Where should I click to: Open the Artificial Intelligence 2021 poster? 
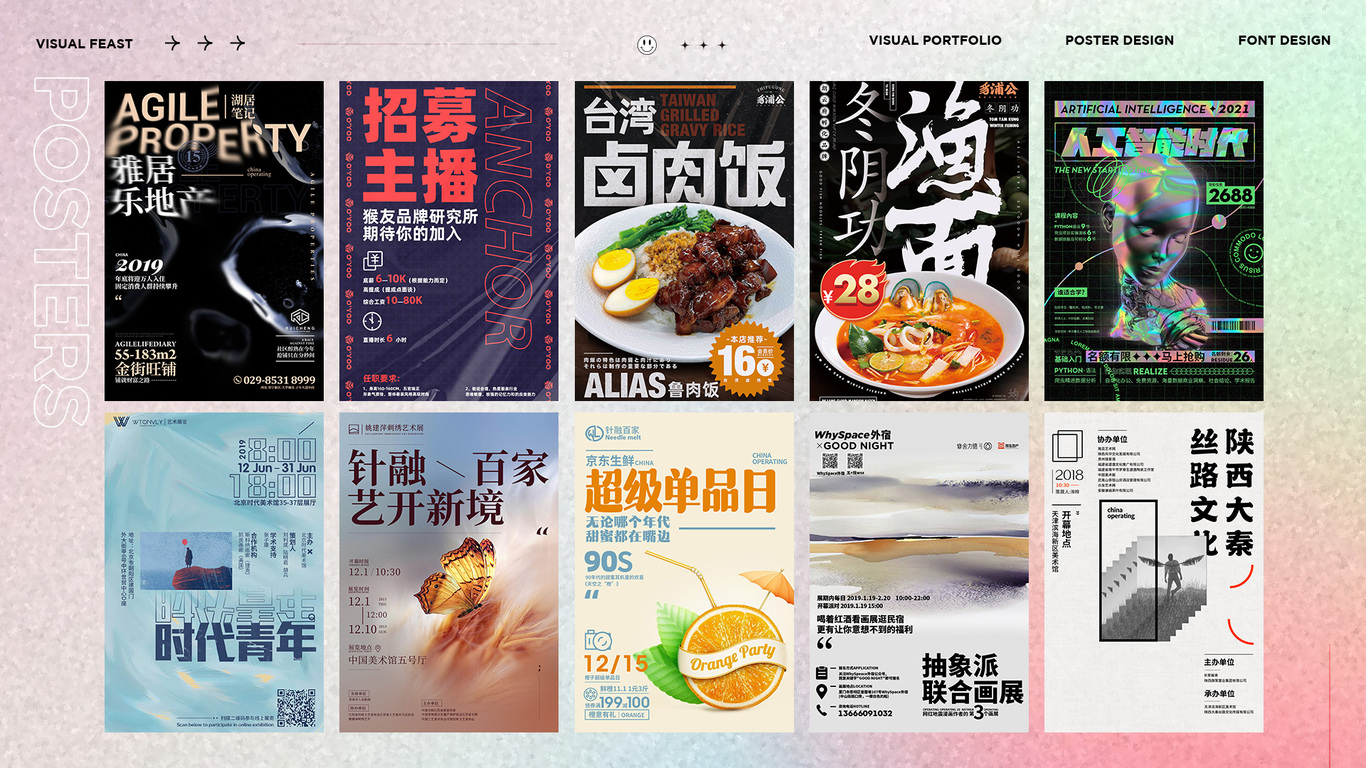1154,241
